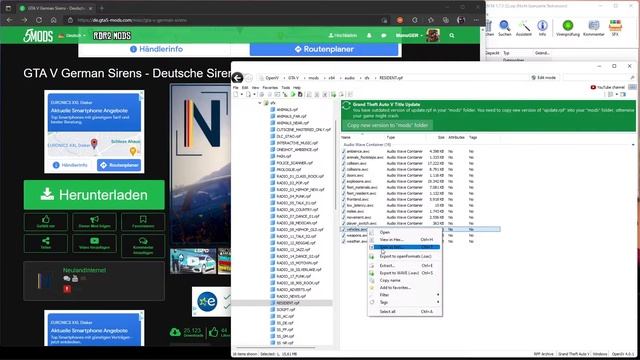Click the 5Mods search magnifier icon

coord(452,36)
